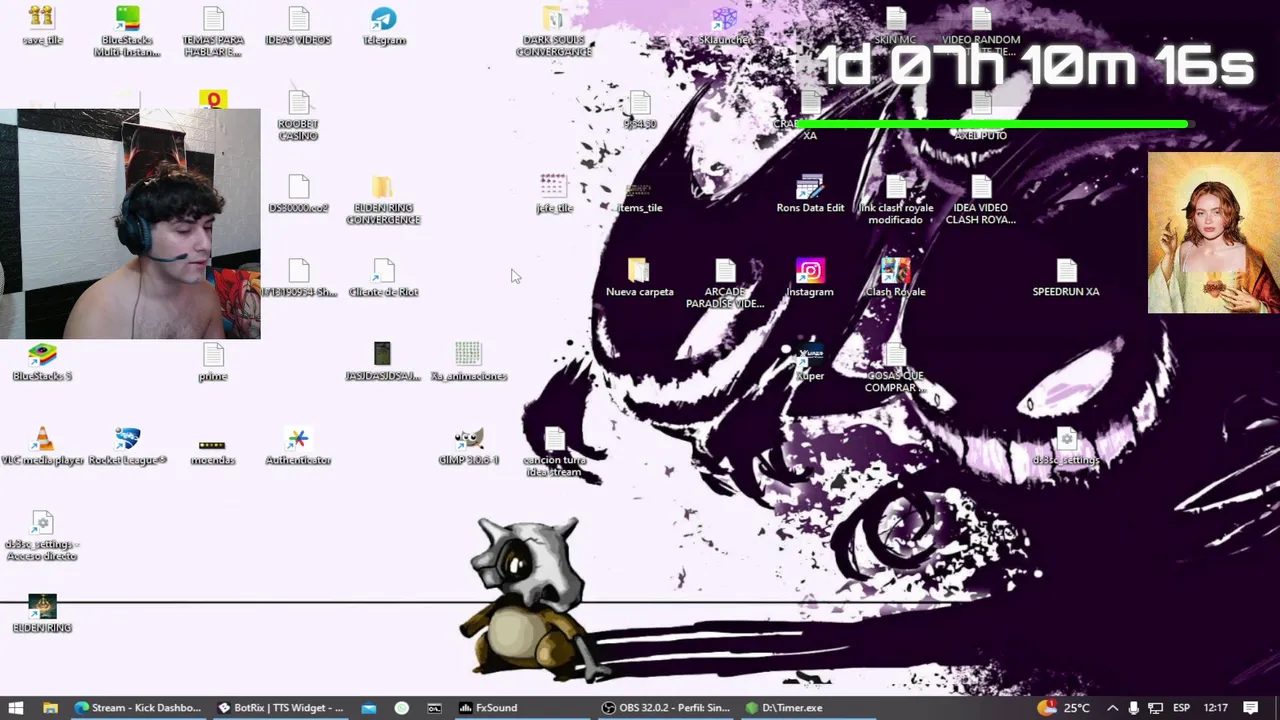
Task: Launch BlueStacks 5 desktop icon
Action: pyautogui.click(x=42, y=362)
